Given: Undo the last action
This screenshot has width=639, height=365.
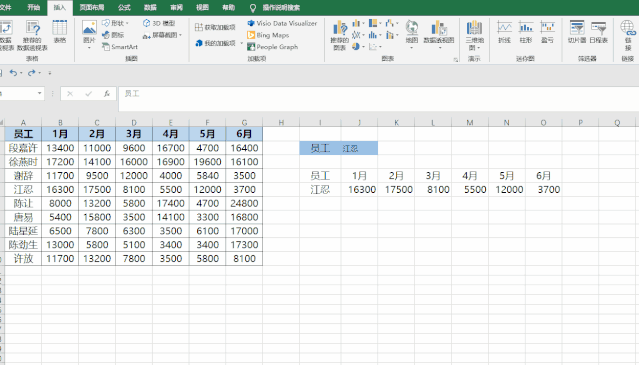Looking at the screenshot, I should (x=13, y=73).
